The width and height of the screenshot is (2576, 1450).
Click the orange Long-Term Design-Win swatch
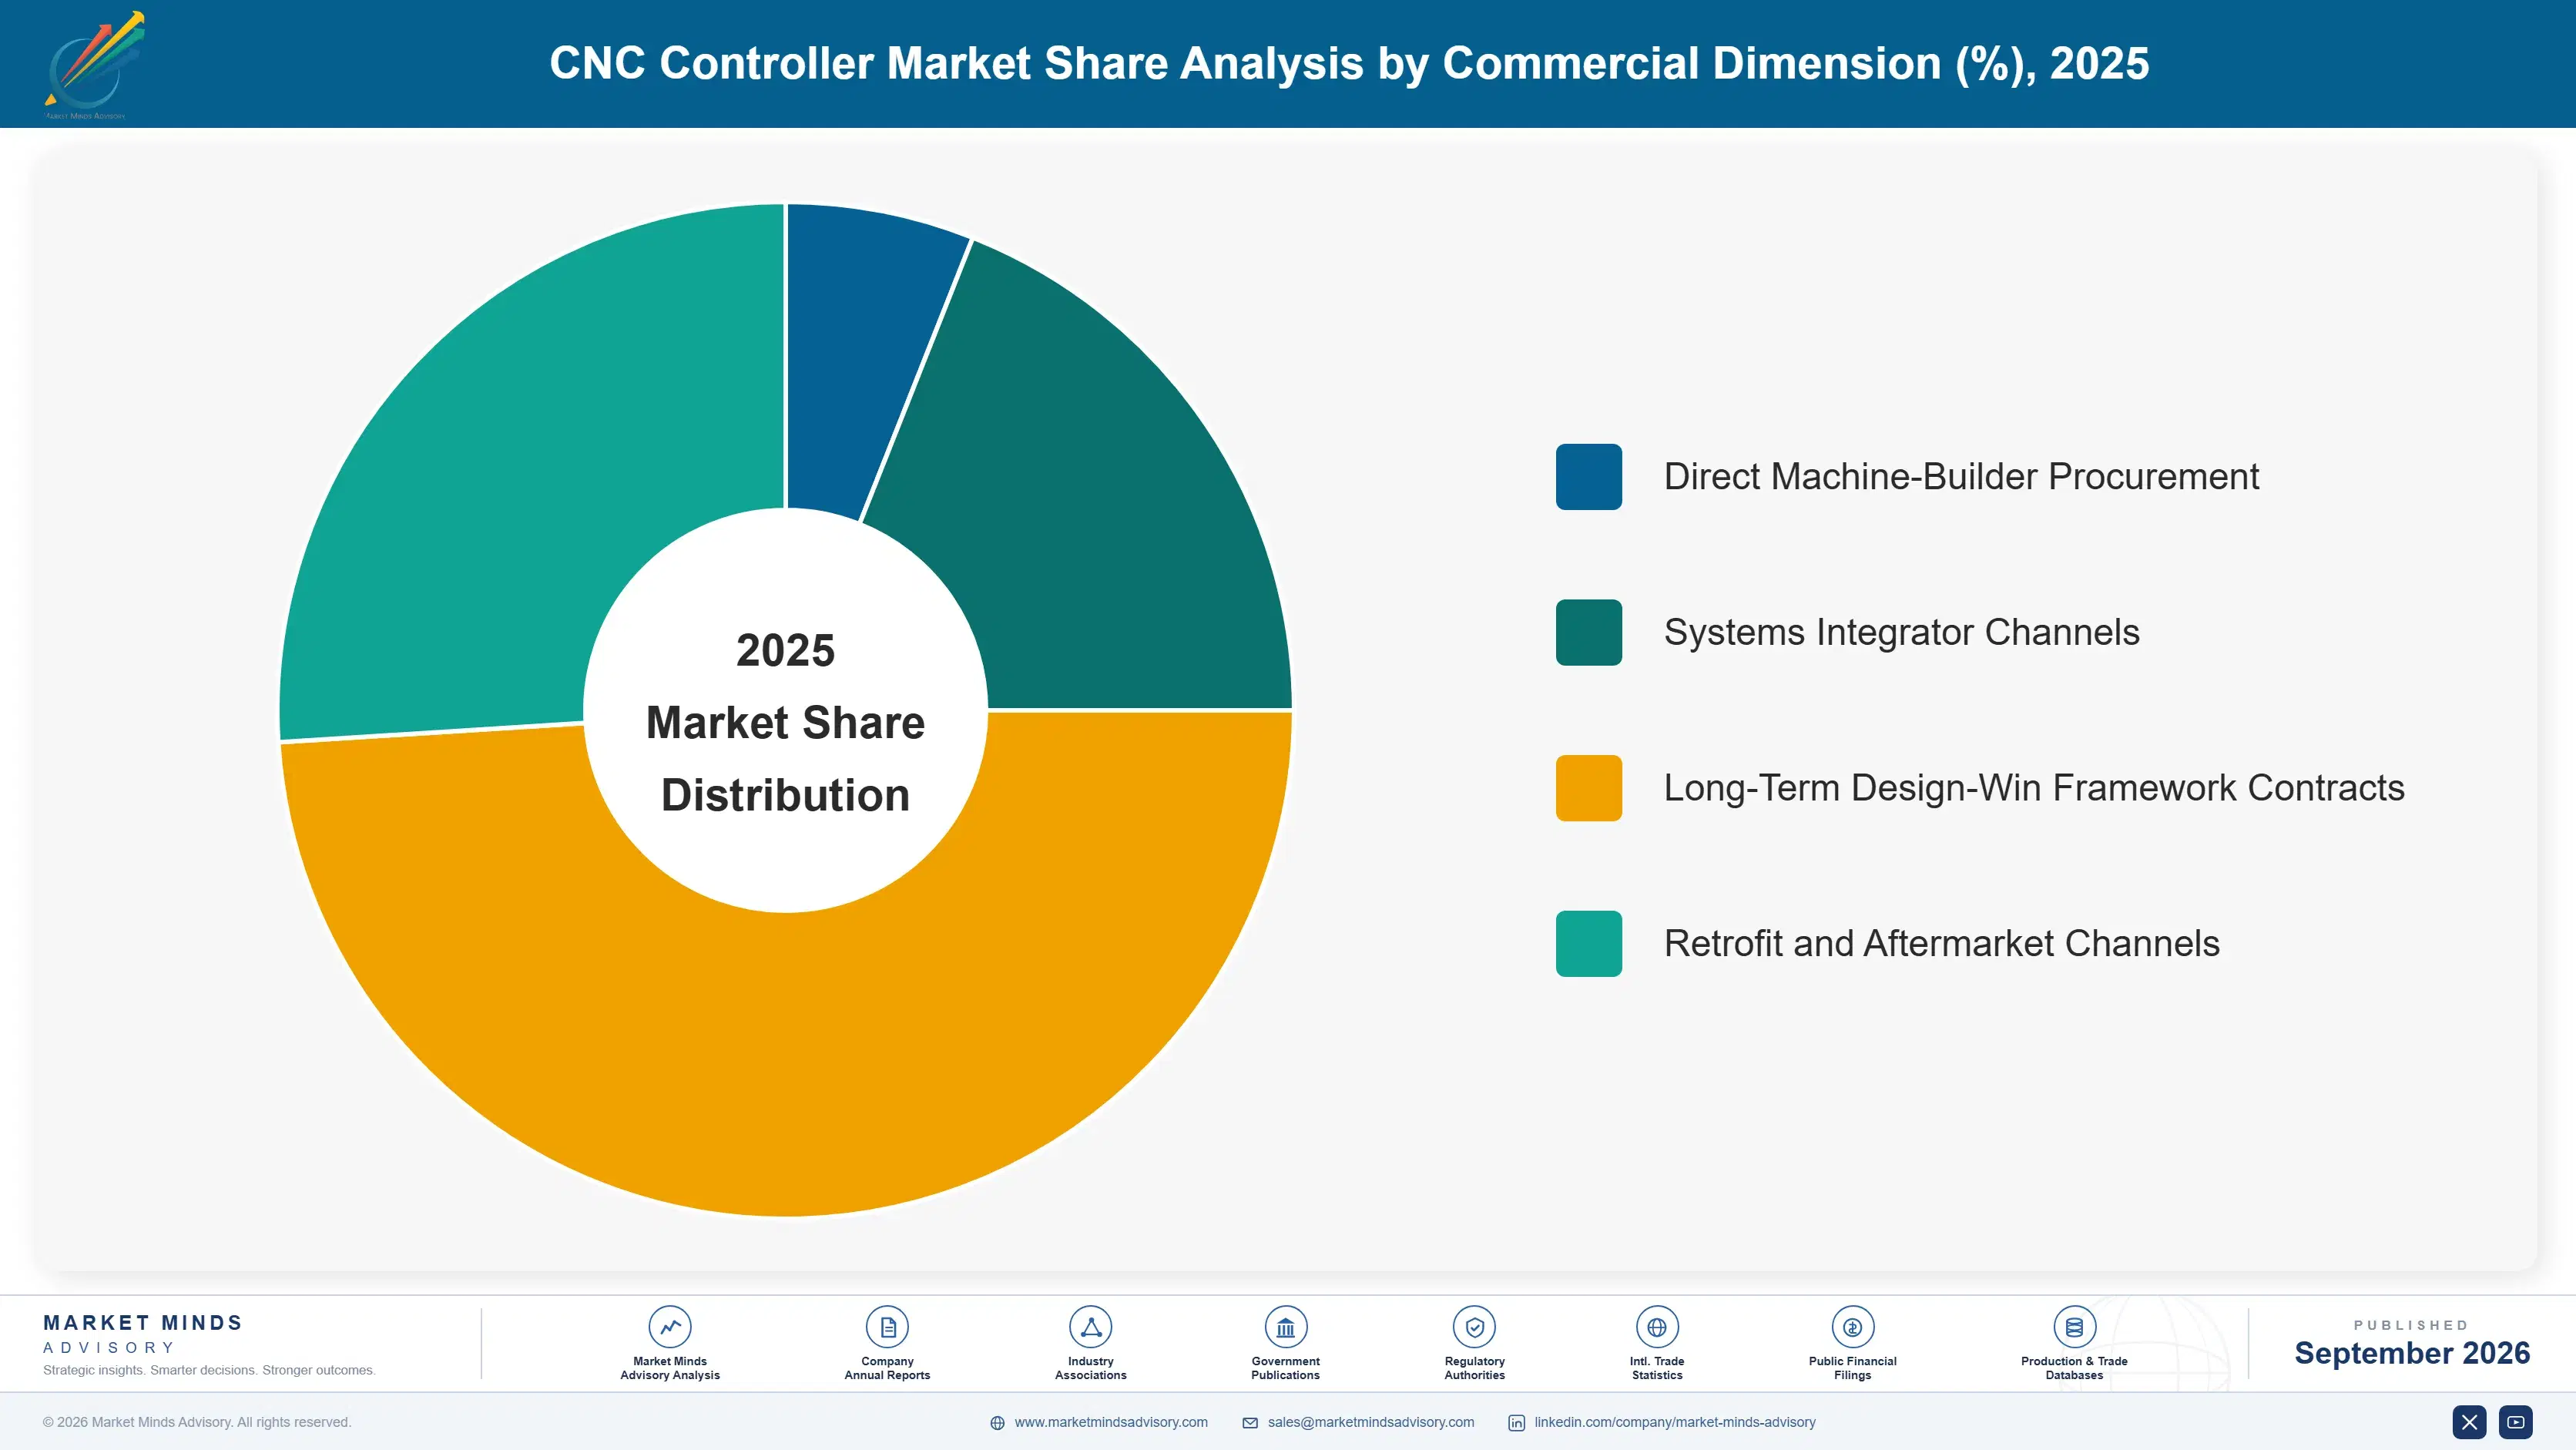1588,788
